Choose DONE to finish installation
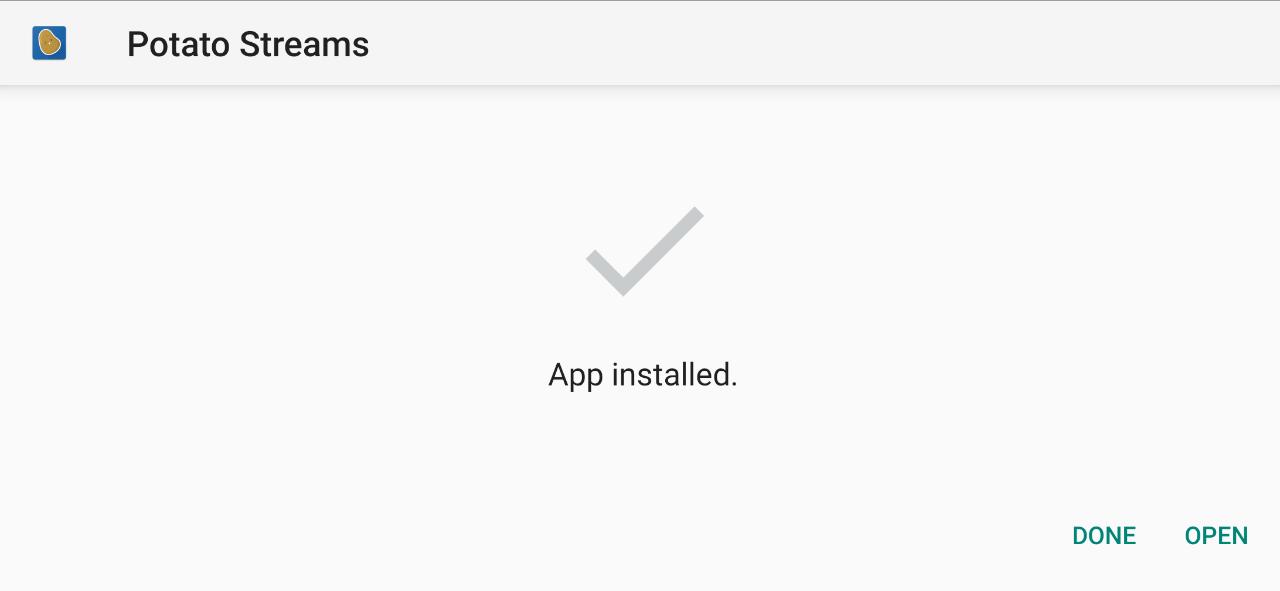The image size is (1280, 591). [x=1104, y=536]
